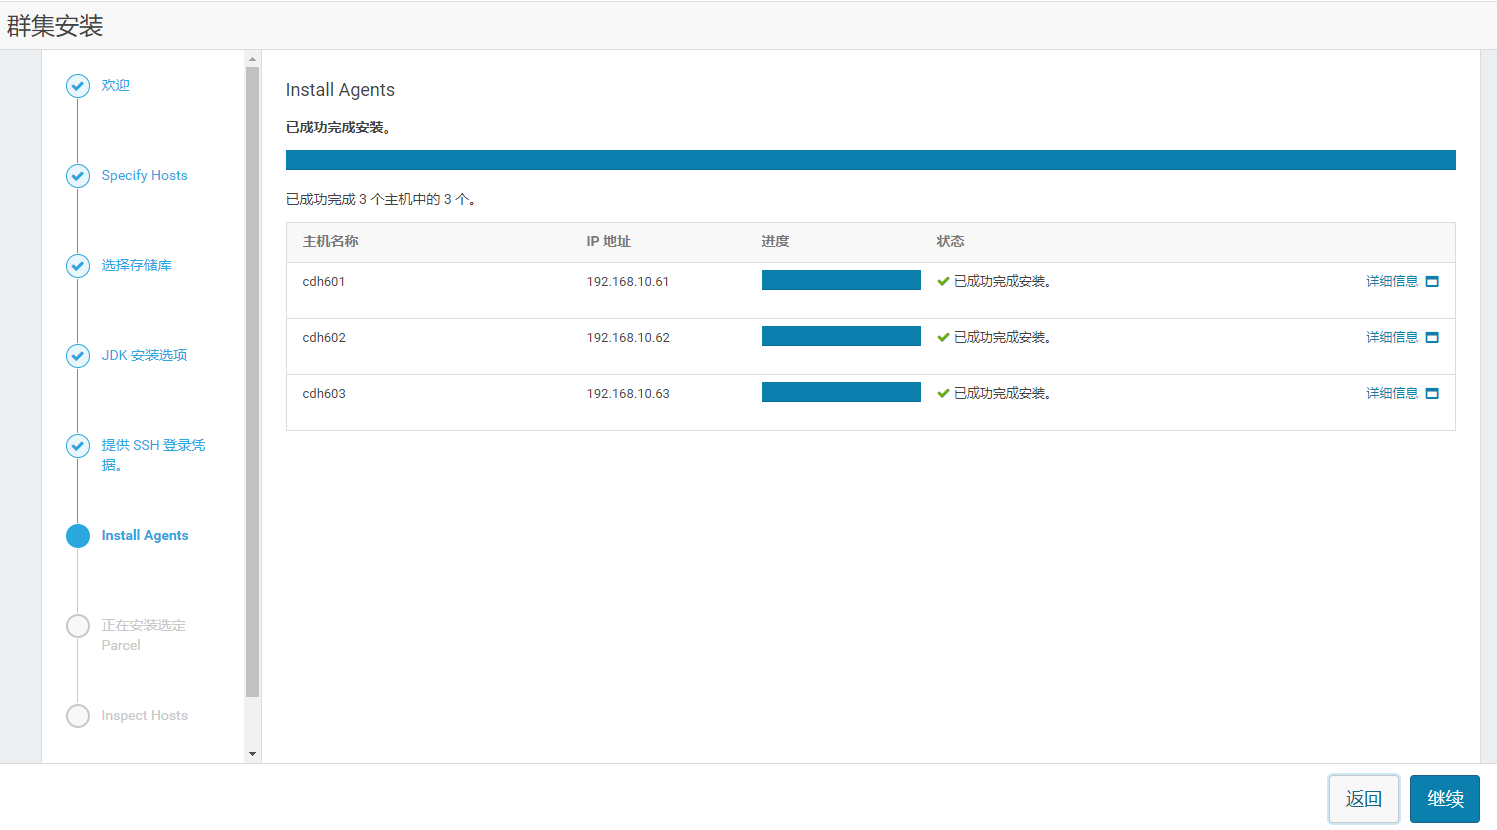Select the Inspect Hosts step circle
This screenshot has height=830, width=1497.
78,716
